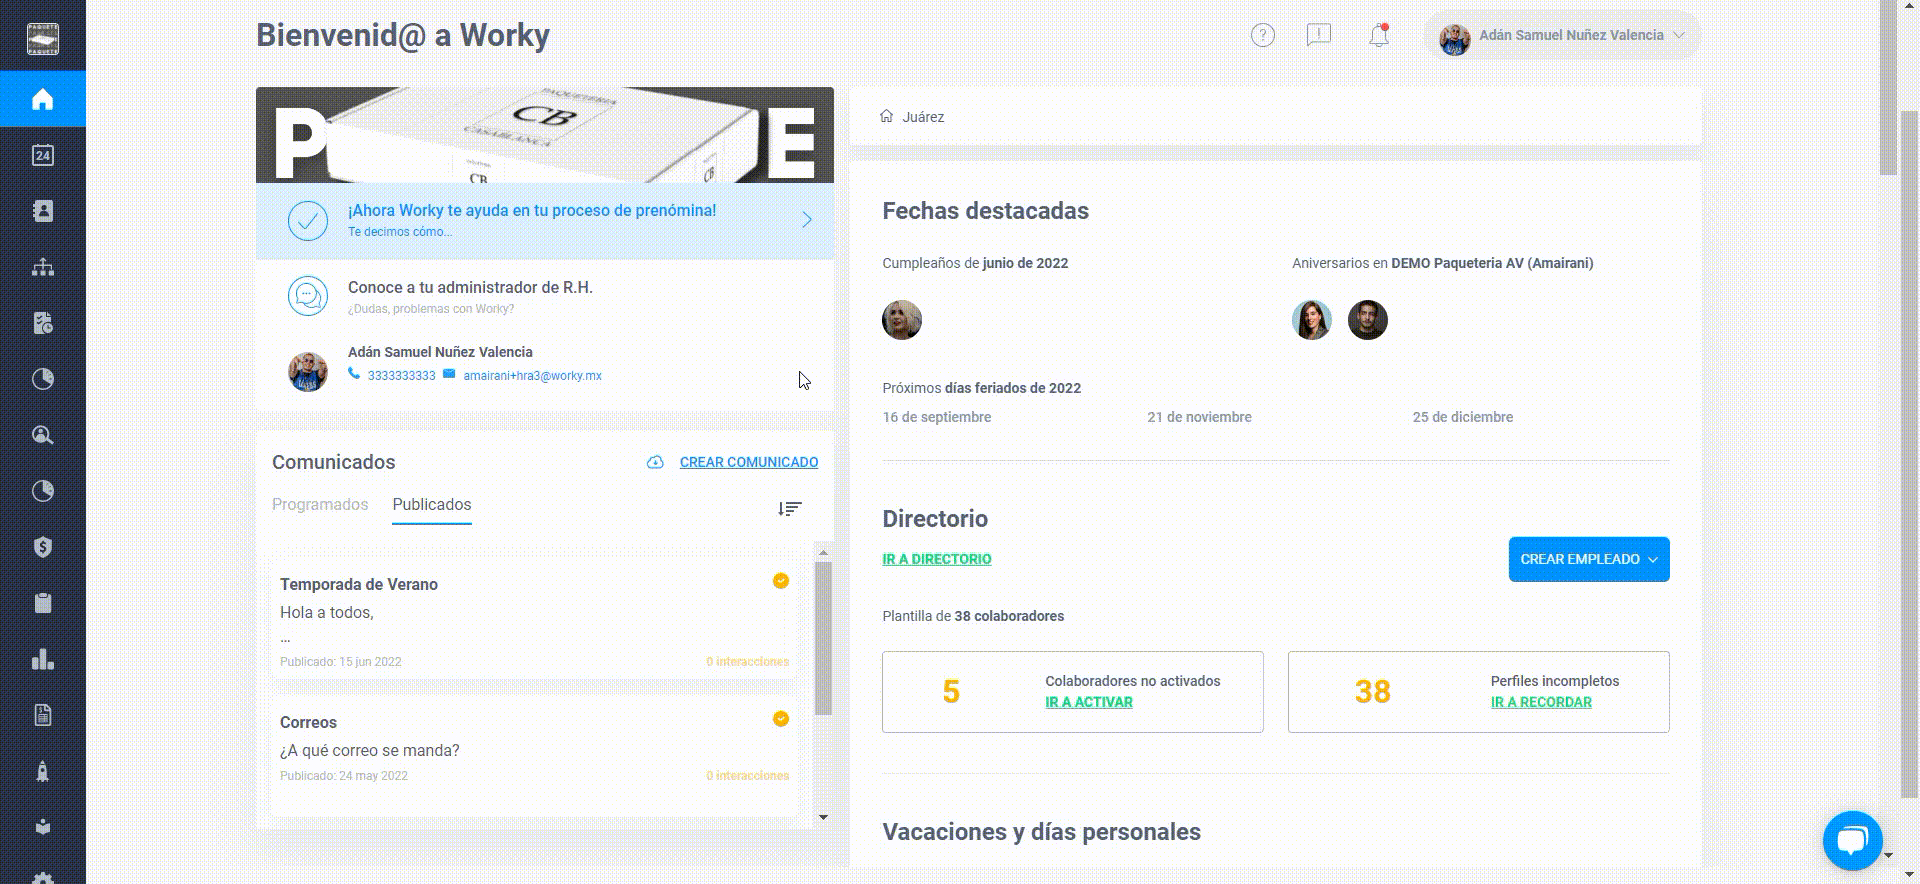Expand the Adán Samuel Nuñez Valencia user menu
1920x884 pixels.
point(1561,36)
